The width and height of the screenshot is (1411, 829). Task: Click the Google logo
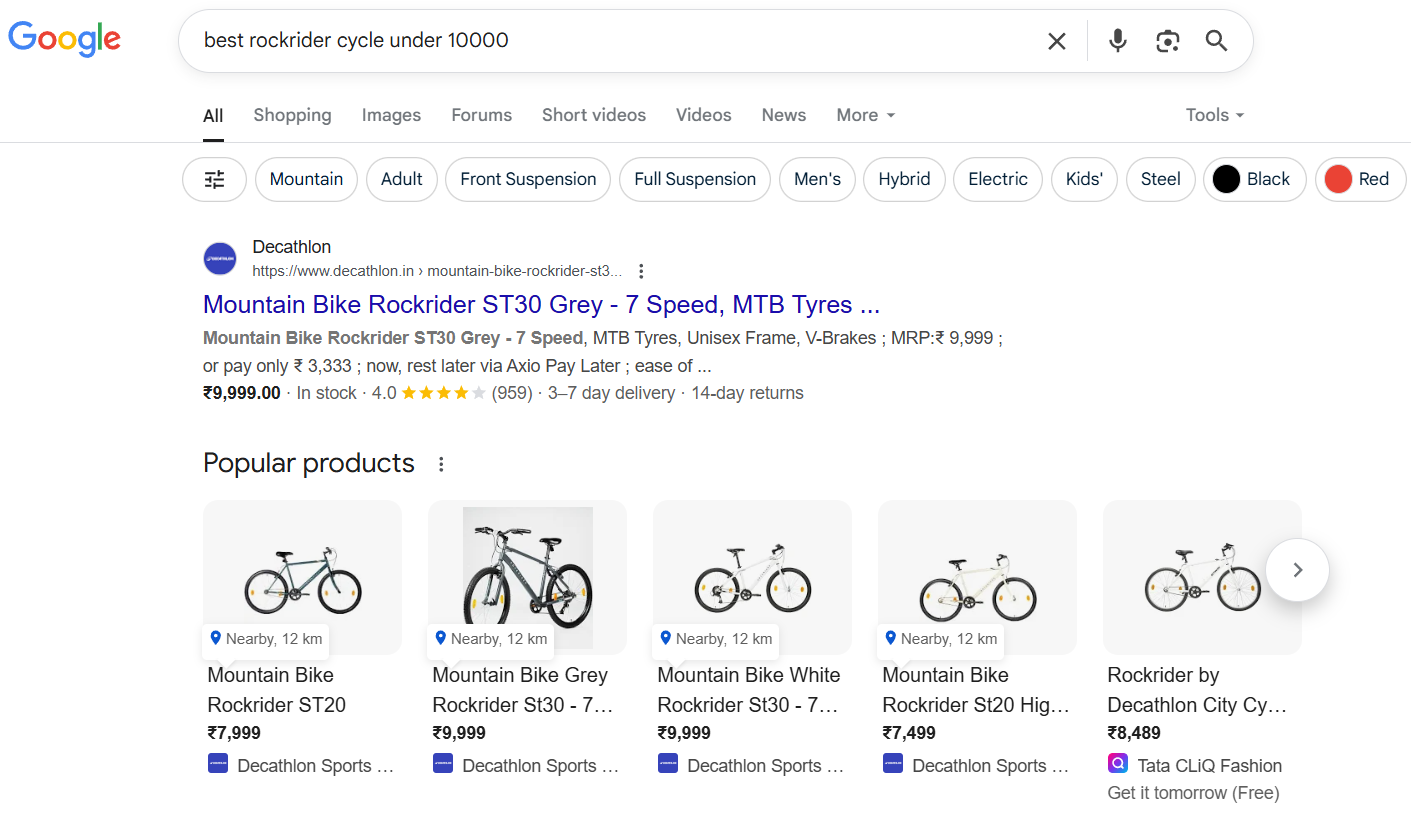(64, 39)
